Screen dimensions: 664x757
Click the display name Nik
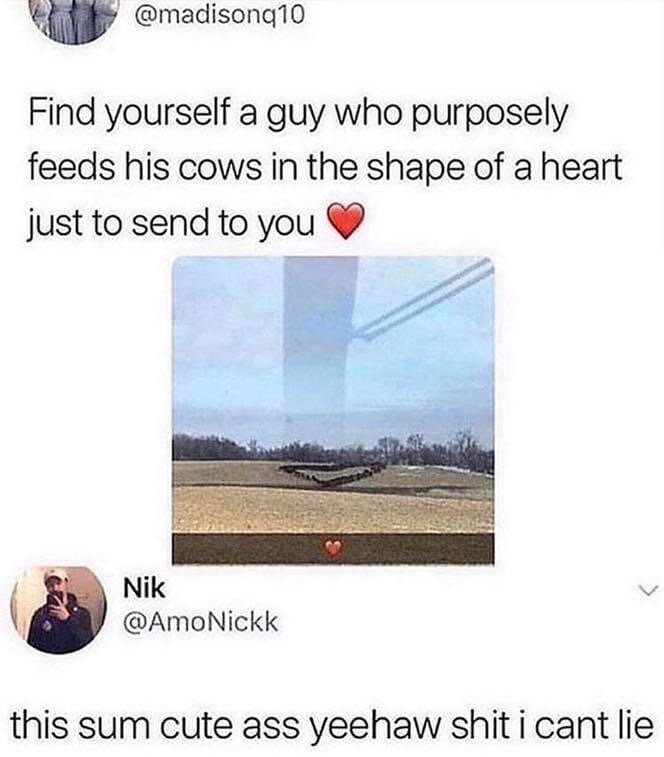click(144, 589)
